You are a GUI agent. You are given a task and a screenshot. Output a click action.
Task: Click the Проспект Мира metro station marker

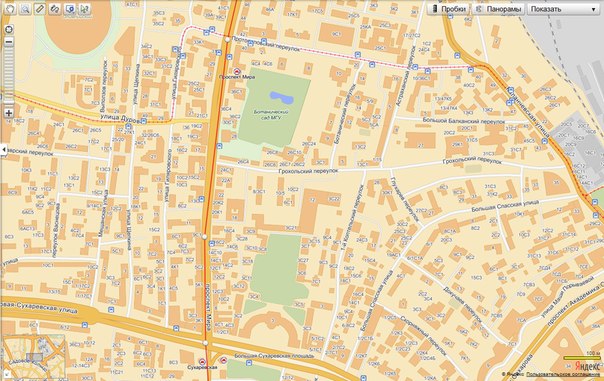(x=237, y=71)
